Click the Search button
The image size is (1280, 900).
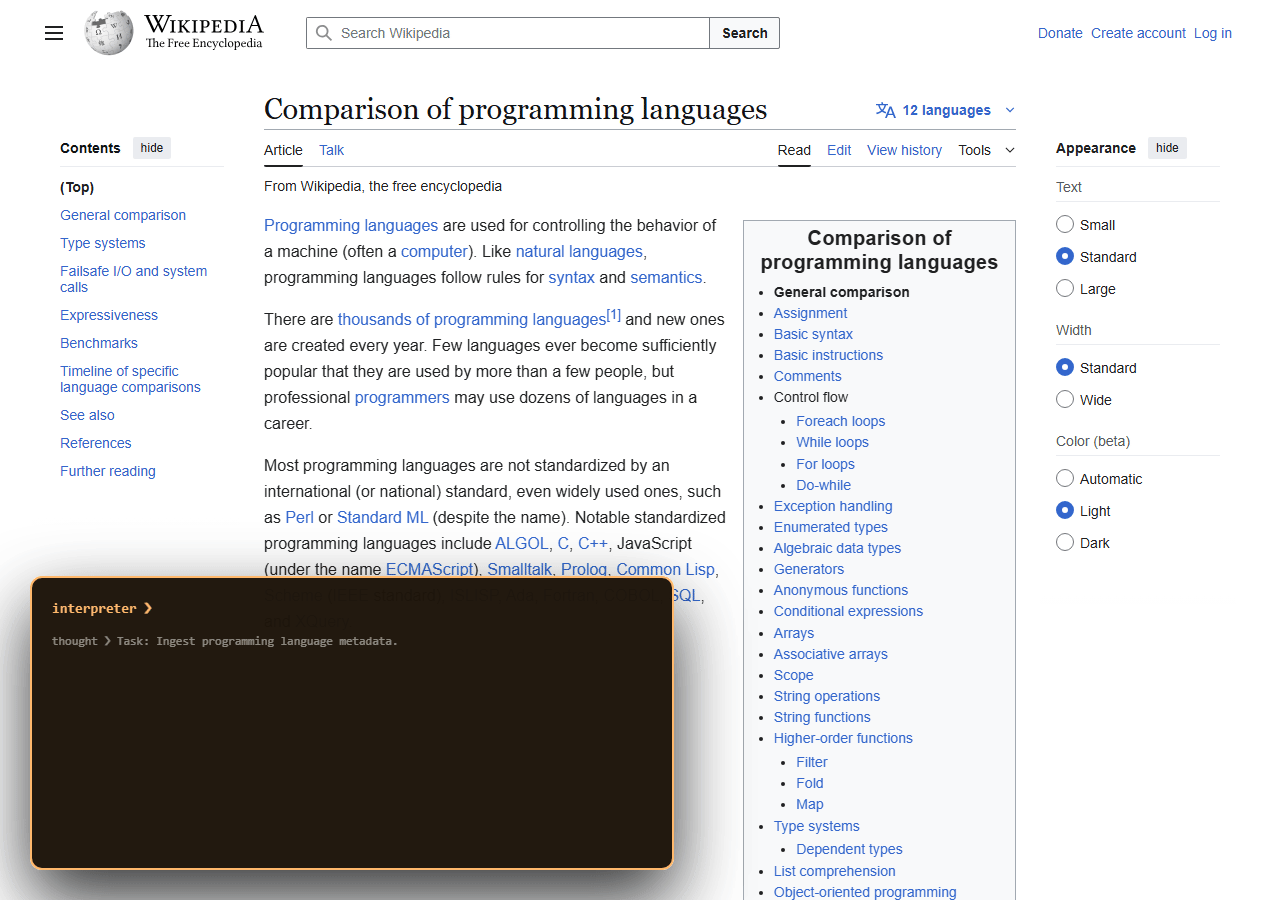pyautogui.click(x=744, y=33)
